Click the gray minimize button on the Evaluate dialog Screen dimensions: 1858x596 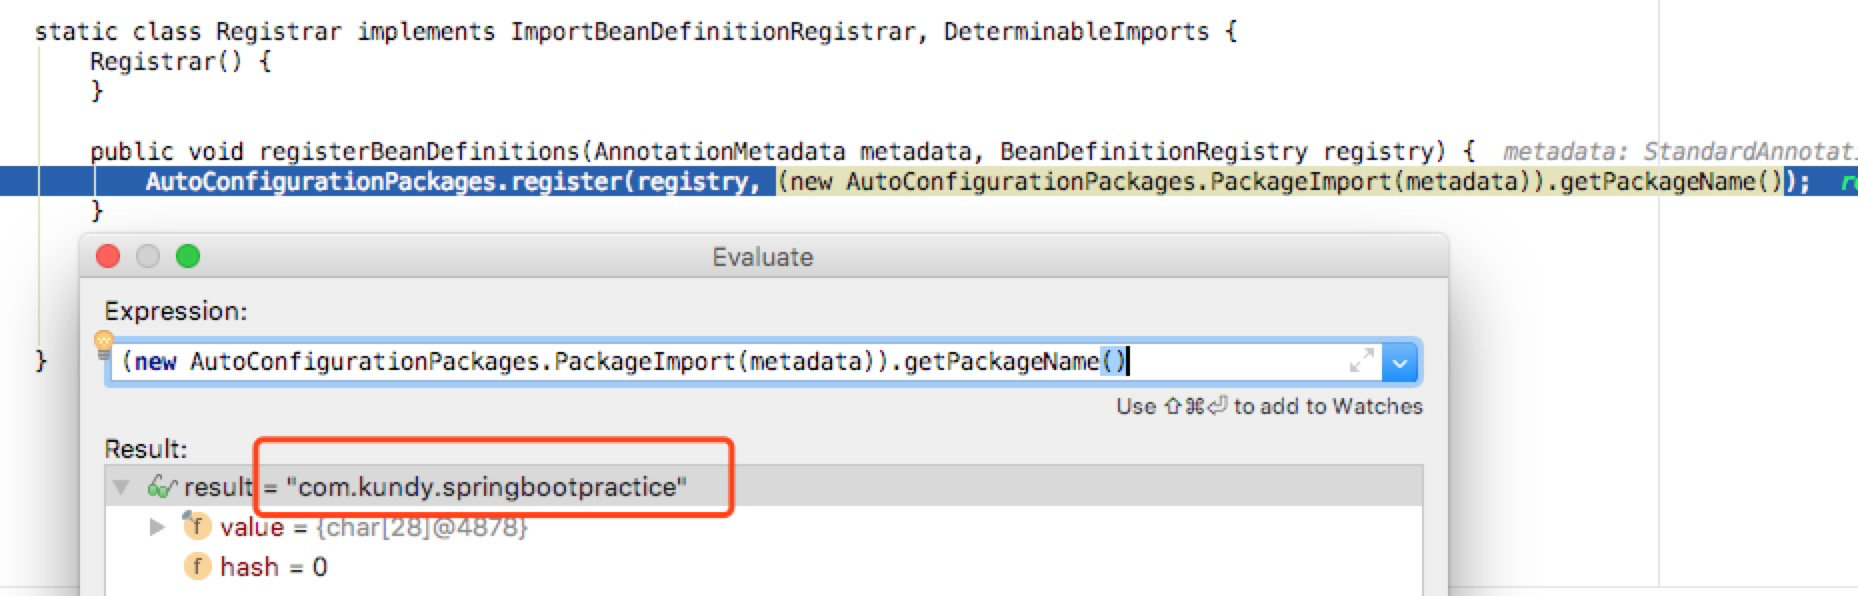[148, 257]
